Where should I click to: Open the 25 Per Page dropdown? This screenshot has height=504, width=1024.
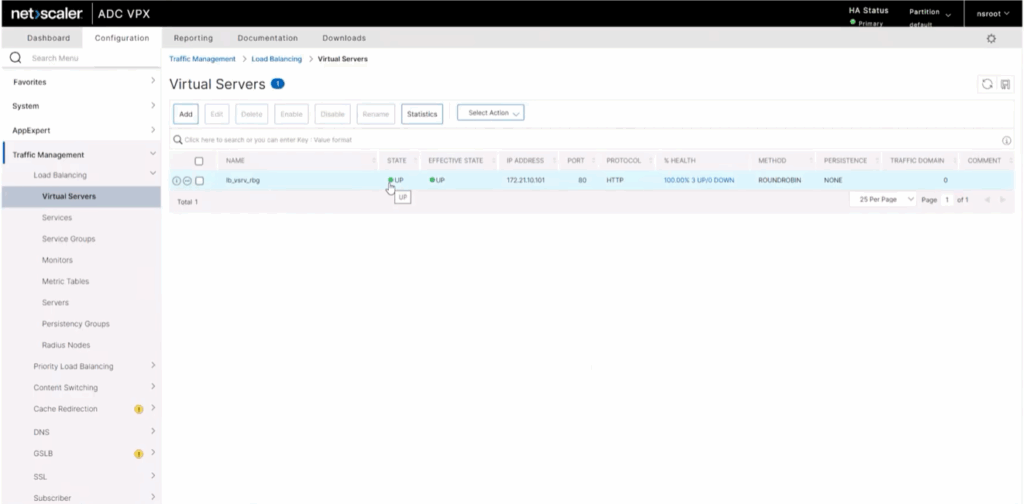(882, 200)
